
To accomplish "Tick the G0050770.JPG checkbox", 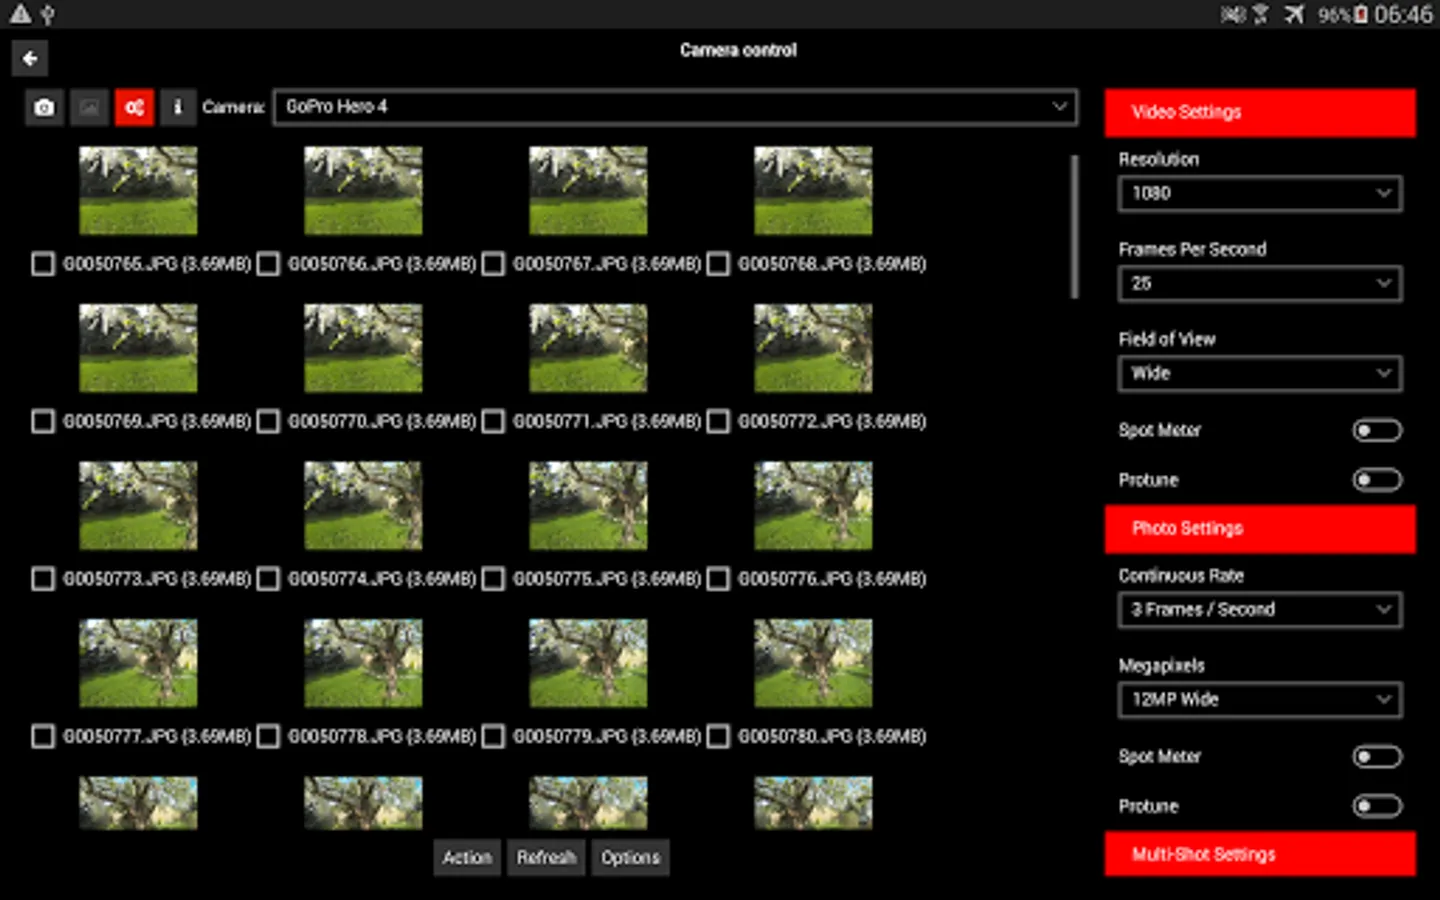I will [x=268, y=421].
